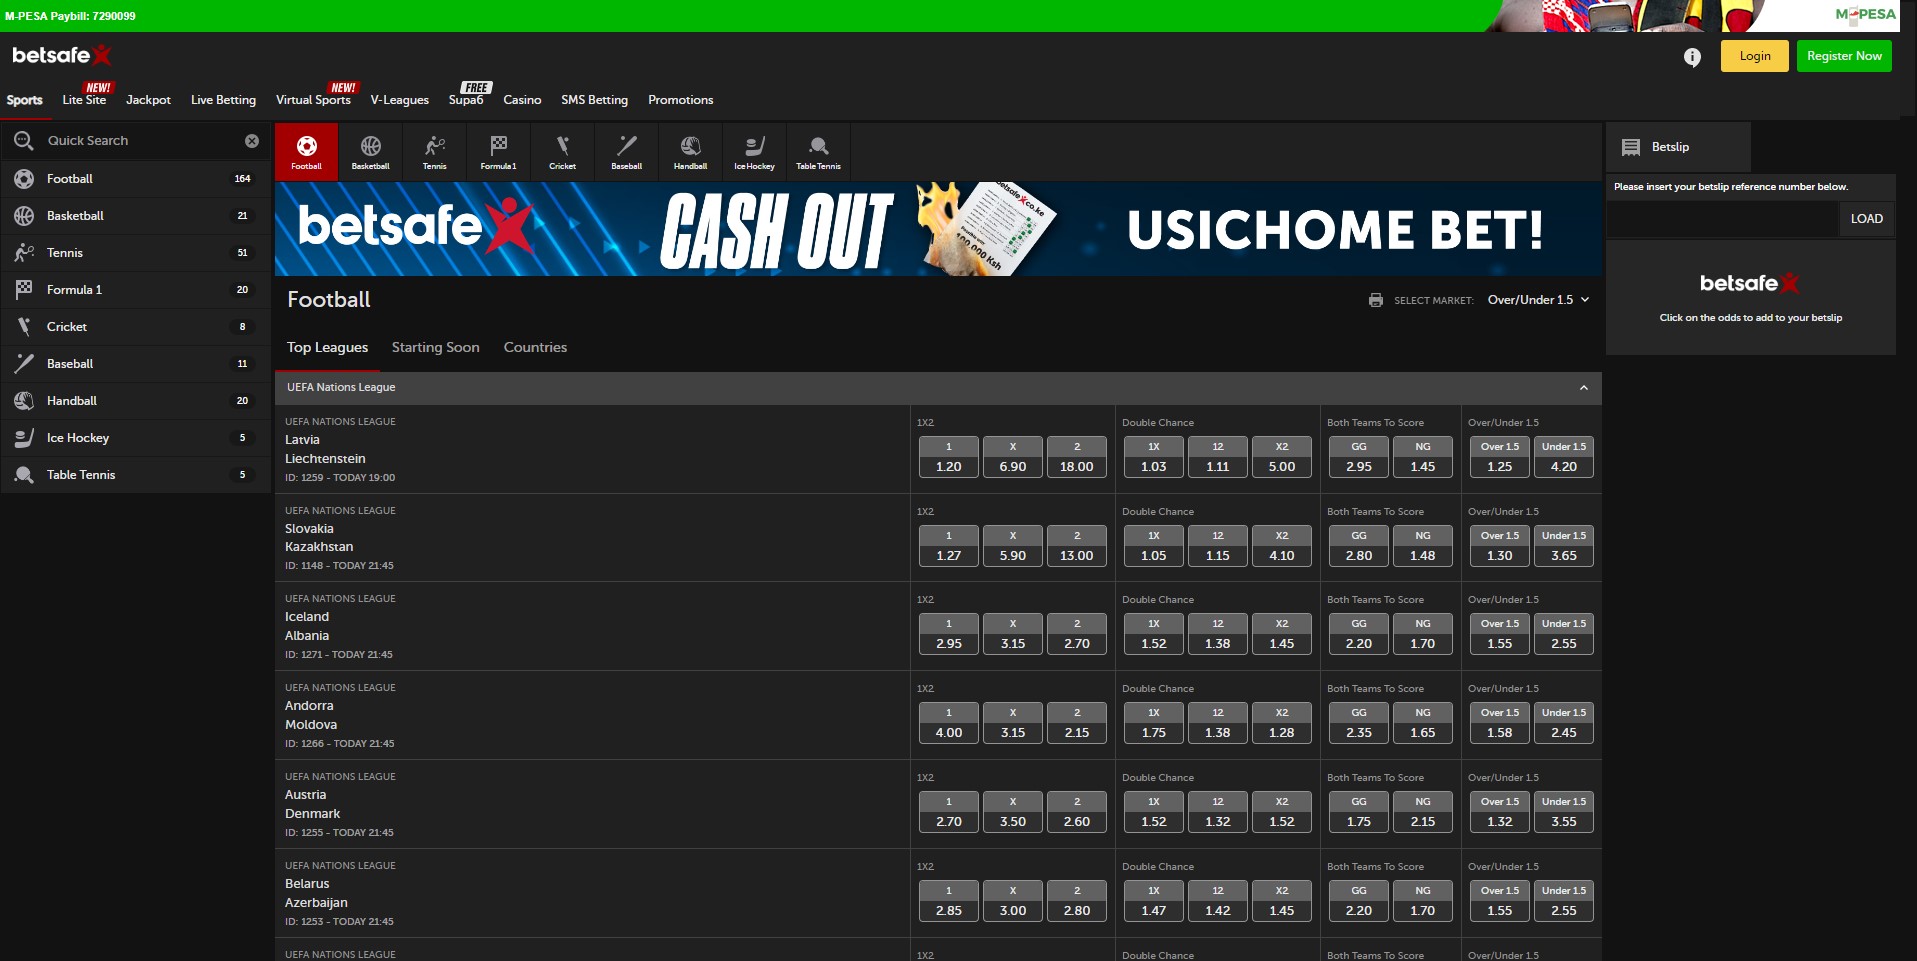Select NG 2.15 for Austria match
Screen dimensions: 1917x961
point(1423,812)
